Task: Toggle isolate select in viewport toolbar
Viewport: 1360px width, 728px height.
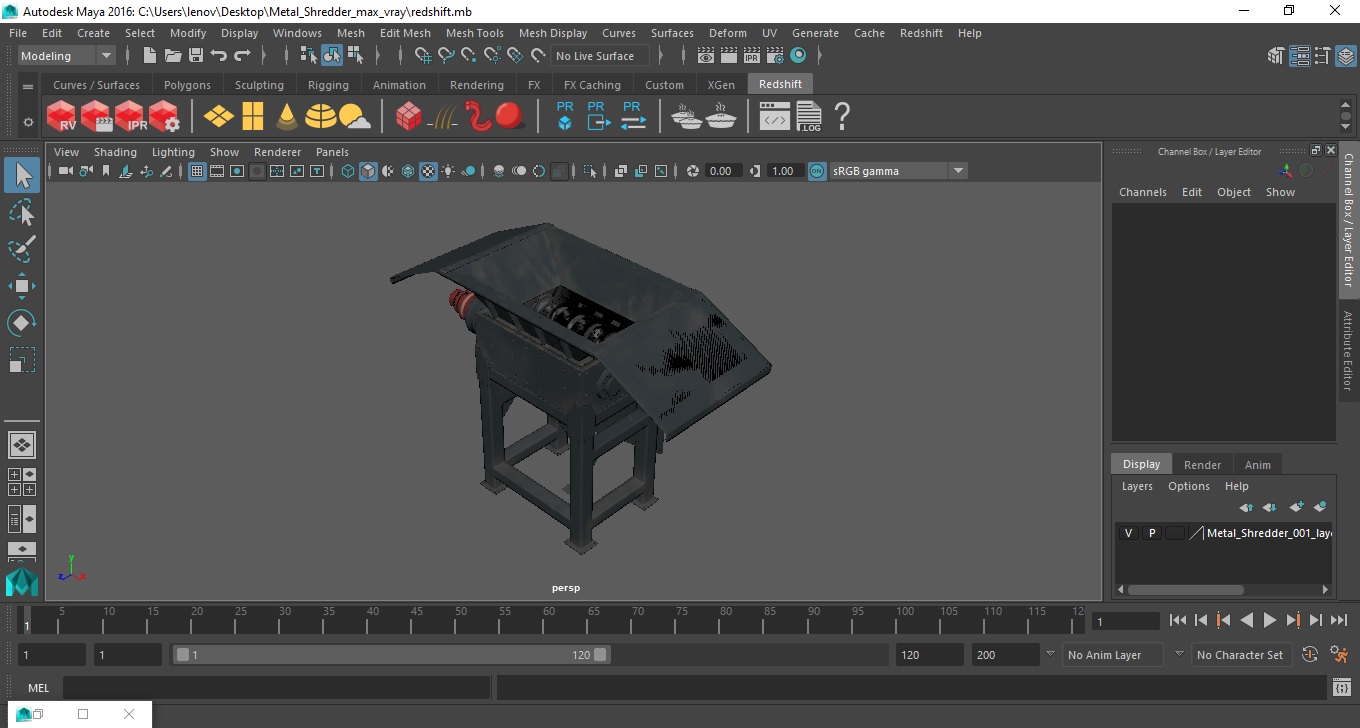Action: pyautogui.click(x=591, y=171)
